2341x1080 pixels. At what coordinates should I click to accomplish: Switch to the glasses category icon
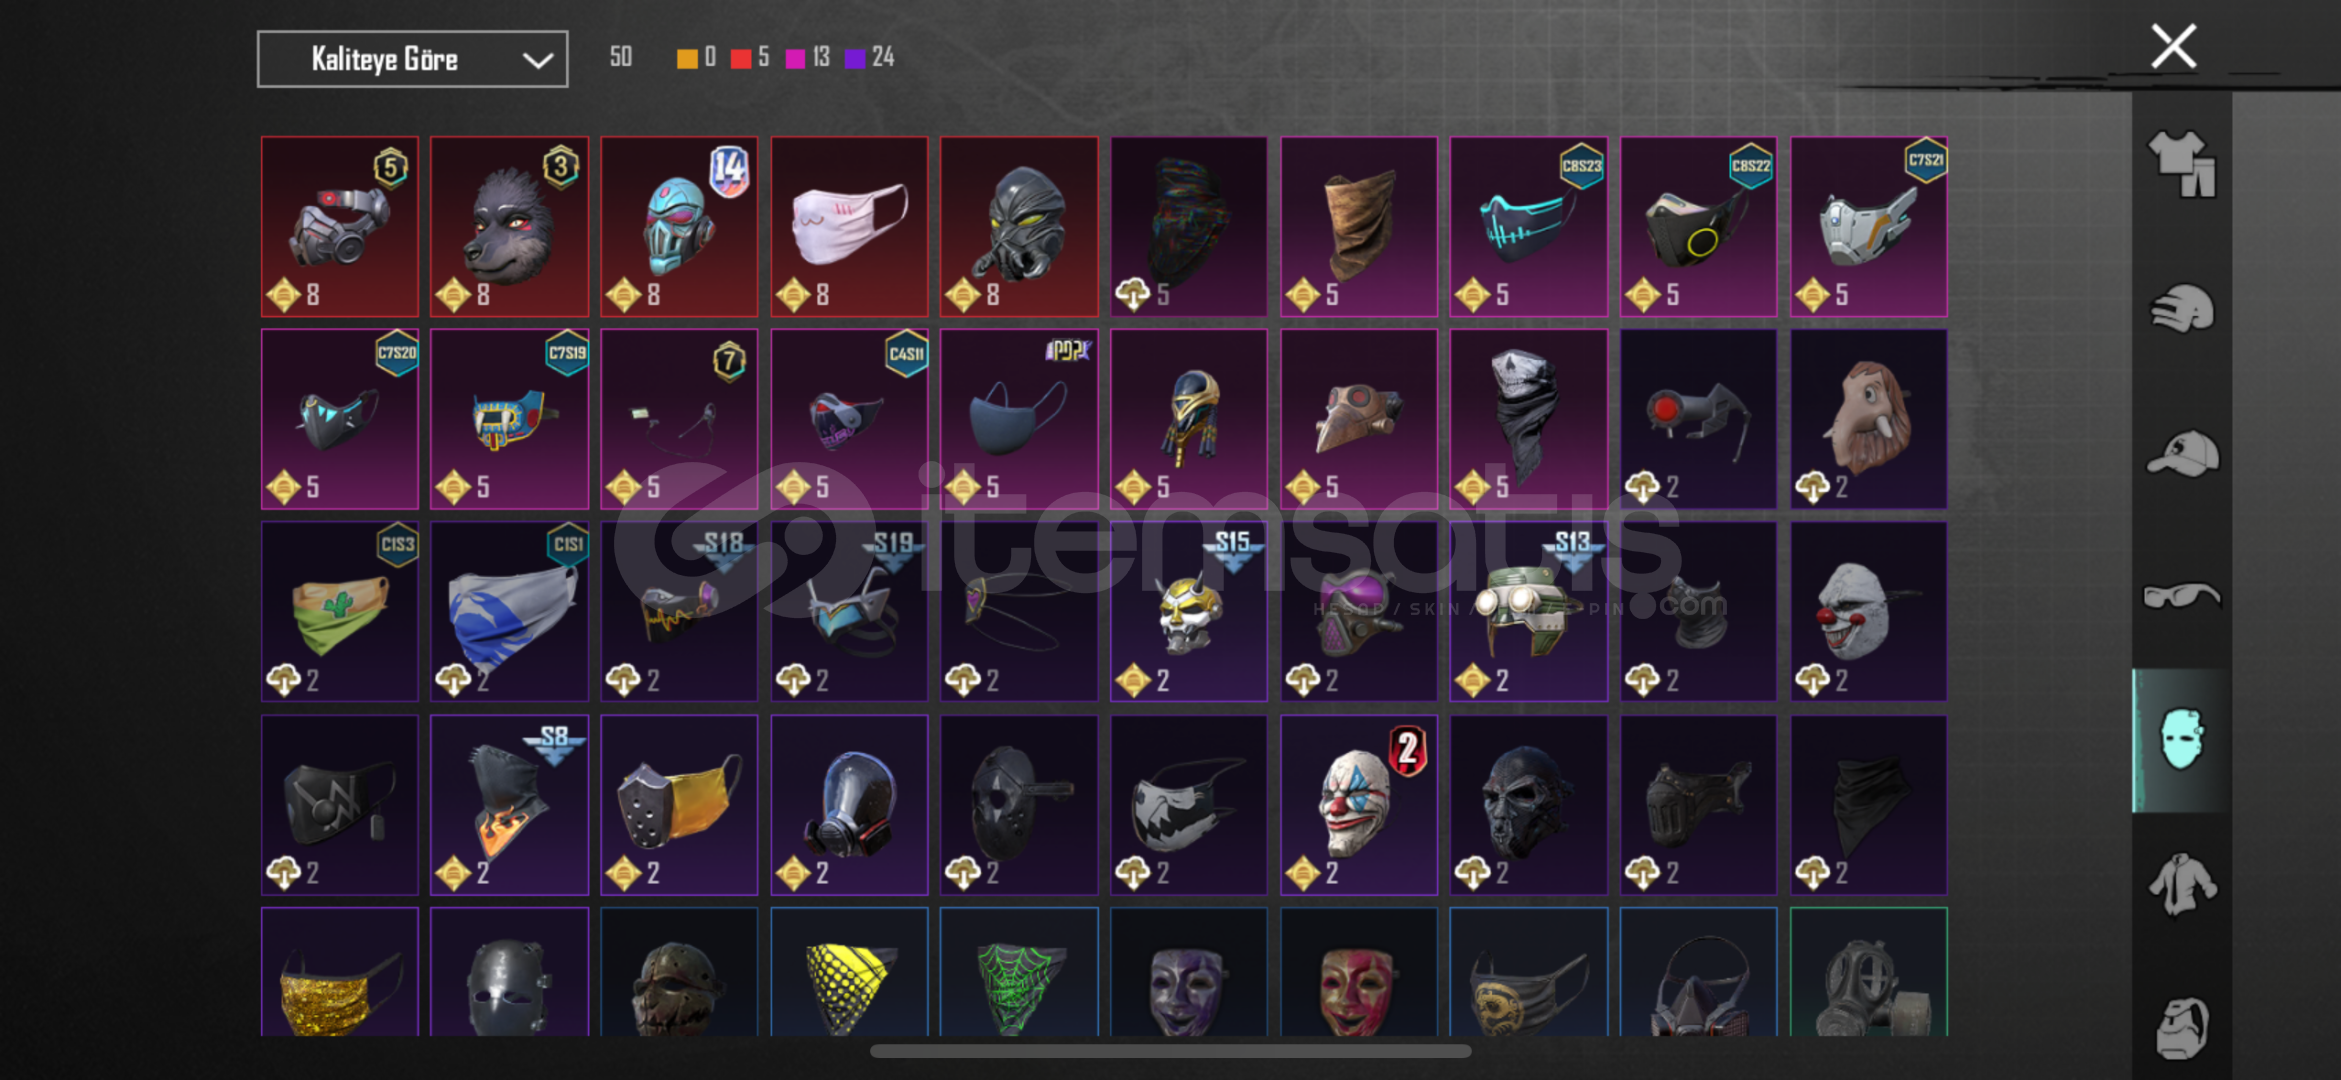[2182, 597]
